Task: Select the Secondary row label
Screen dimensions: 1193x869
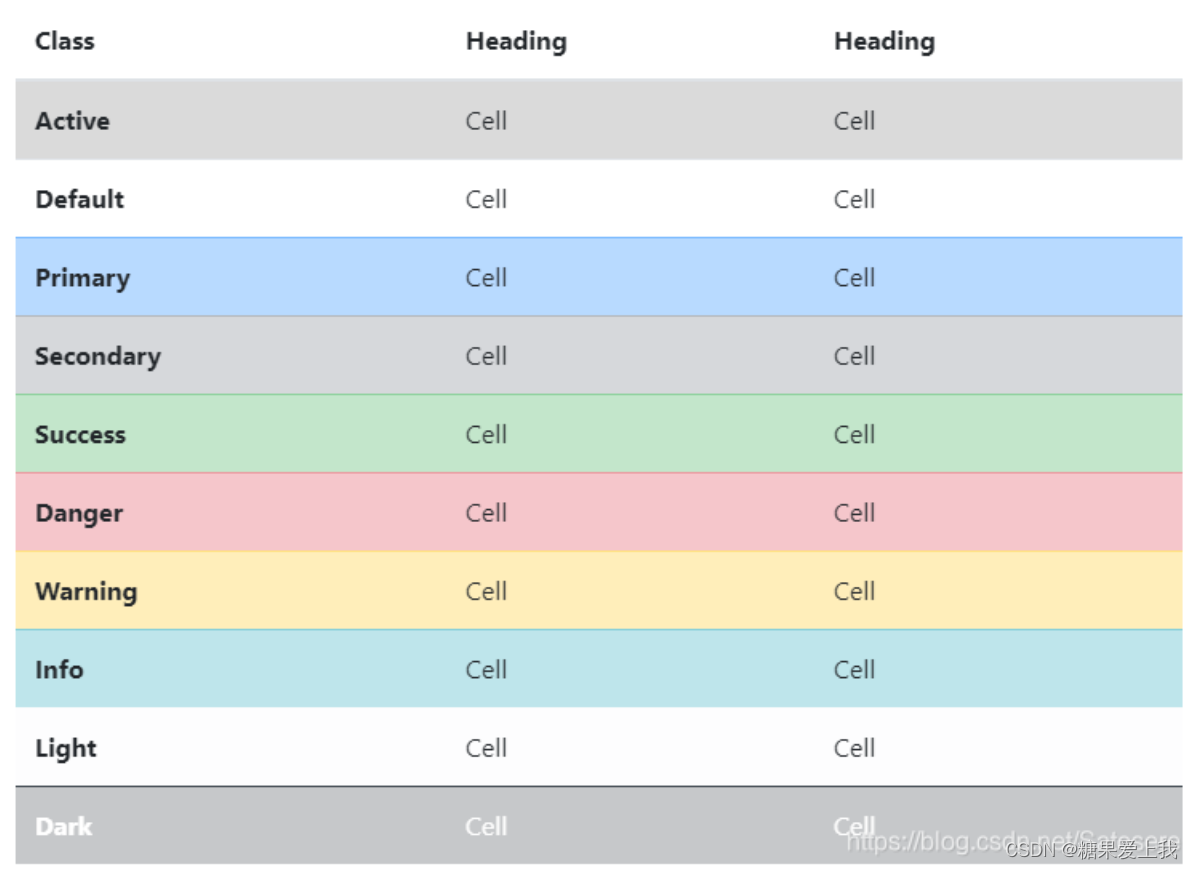Action: [x=97, y=356]
